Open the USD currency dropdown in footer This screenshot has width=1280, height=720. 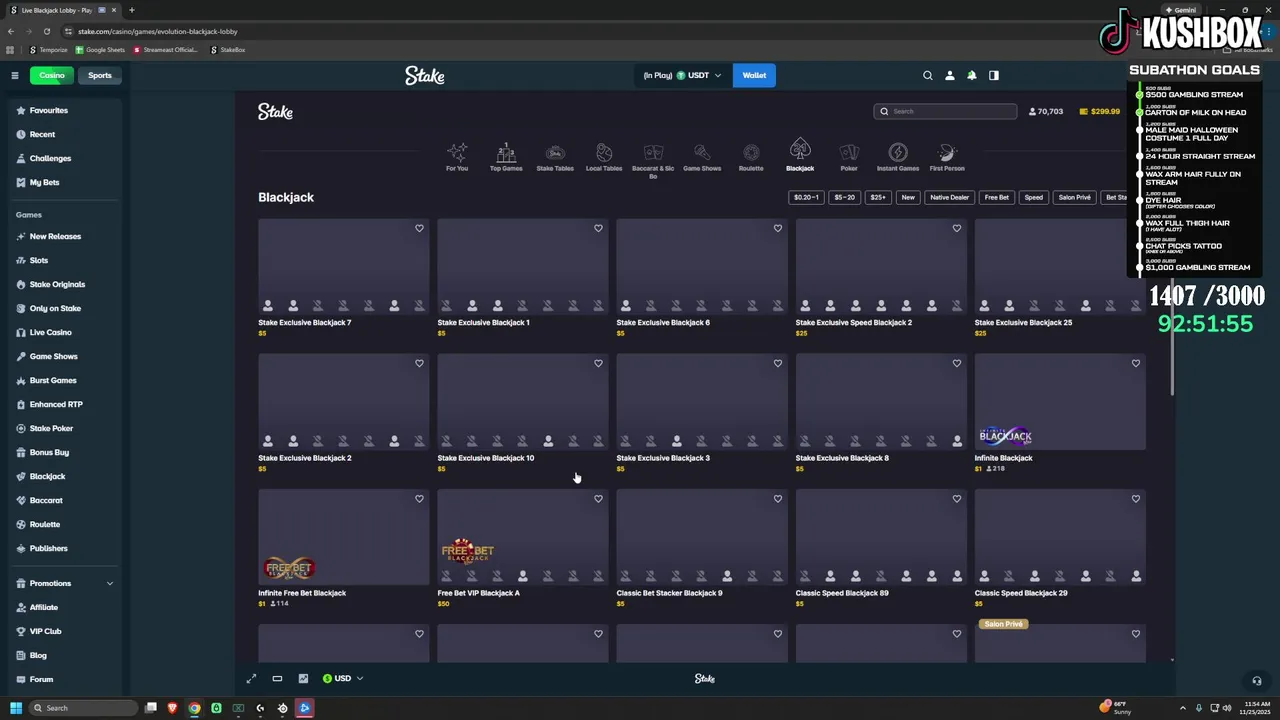click(x=342, y=678)
